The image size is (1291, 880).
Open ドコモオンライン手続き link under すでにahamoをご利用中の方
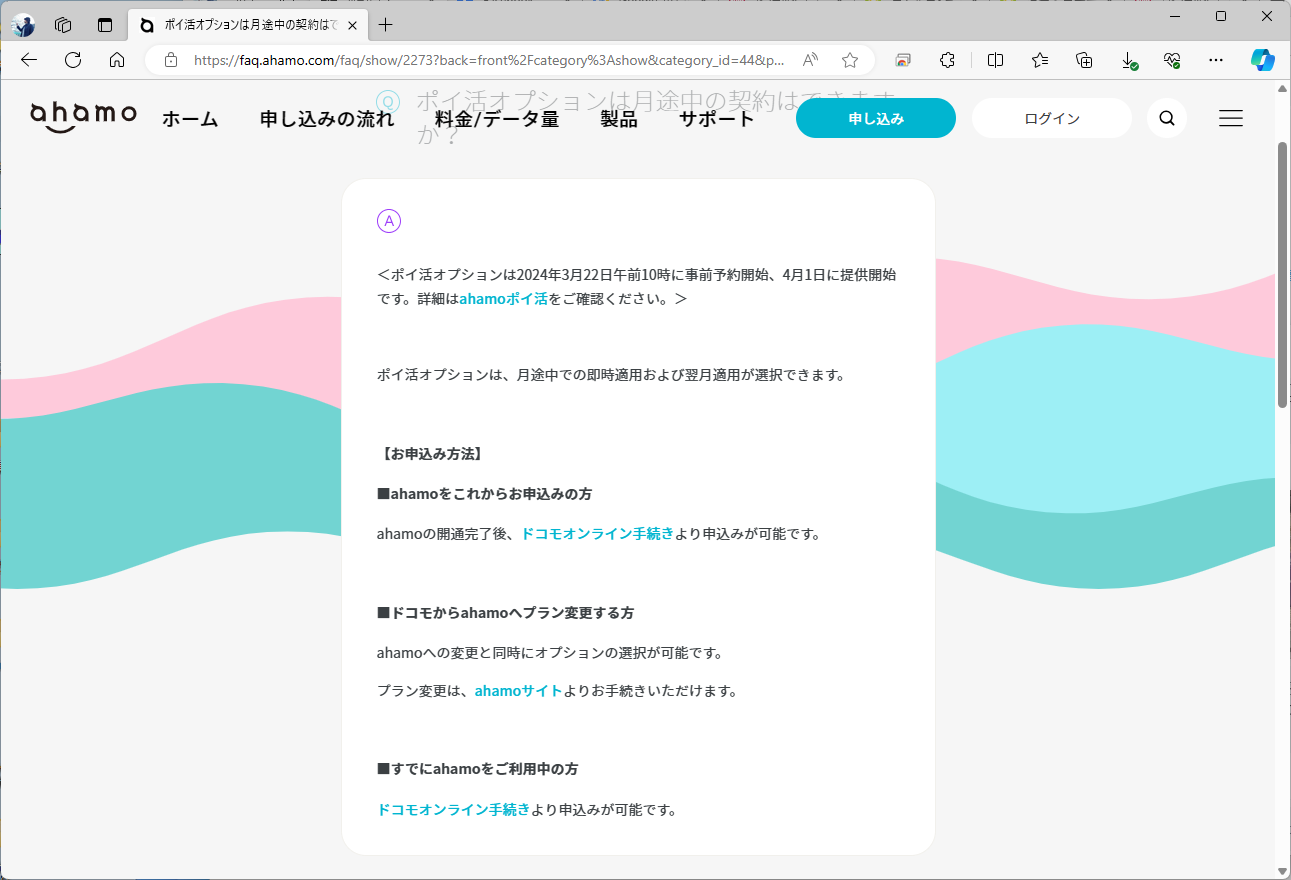(453, 809)
